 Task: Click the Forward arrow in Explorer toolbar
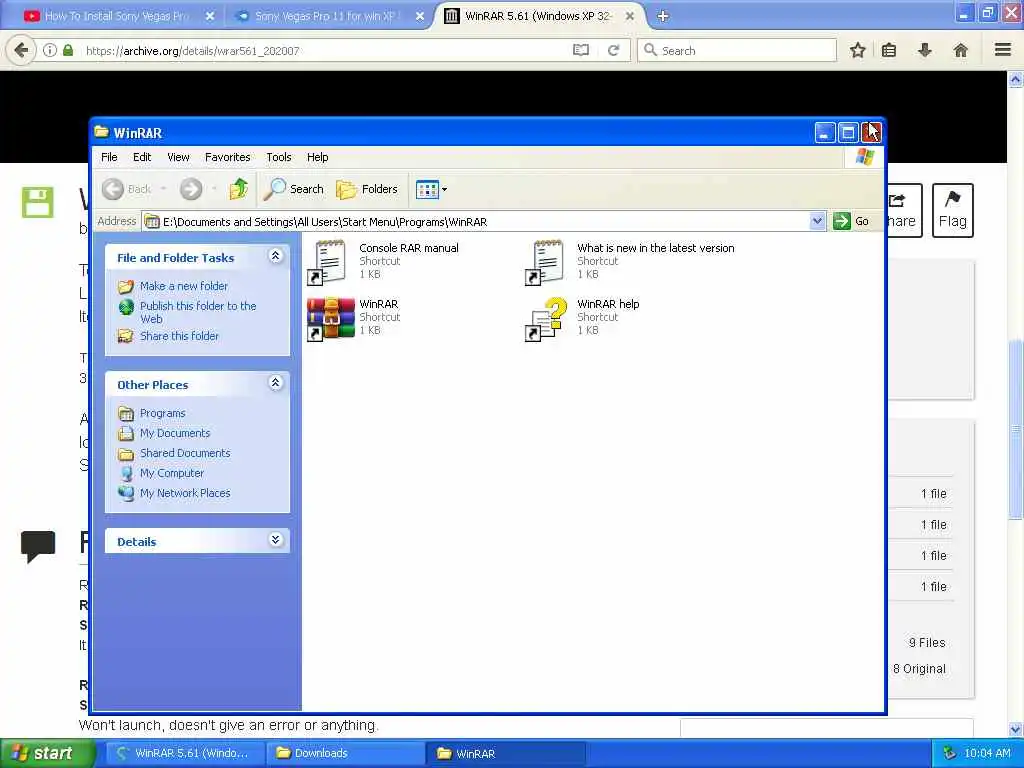[x=191, y=189]
